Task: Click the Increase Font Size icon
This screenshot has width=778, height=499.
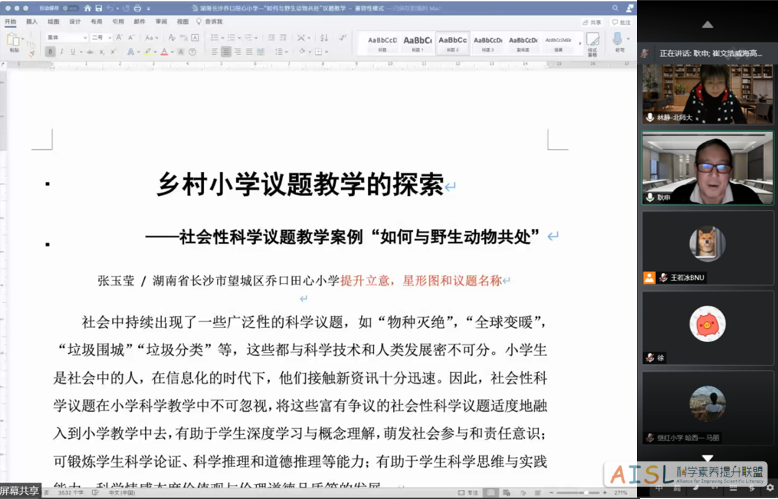Action: click(x=119, y=38)
